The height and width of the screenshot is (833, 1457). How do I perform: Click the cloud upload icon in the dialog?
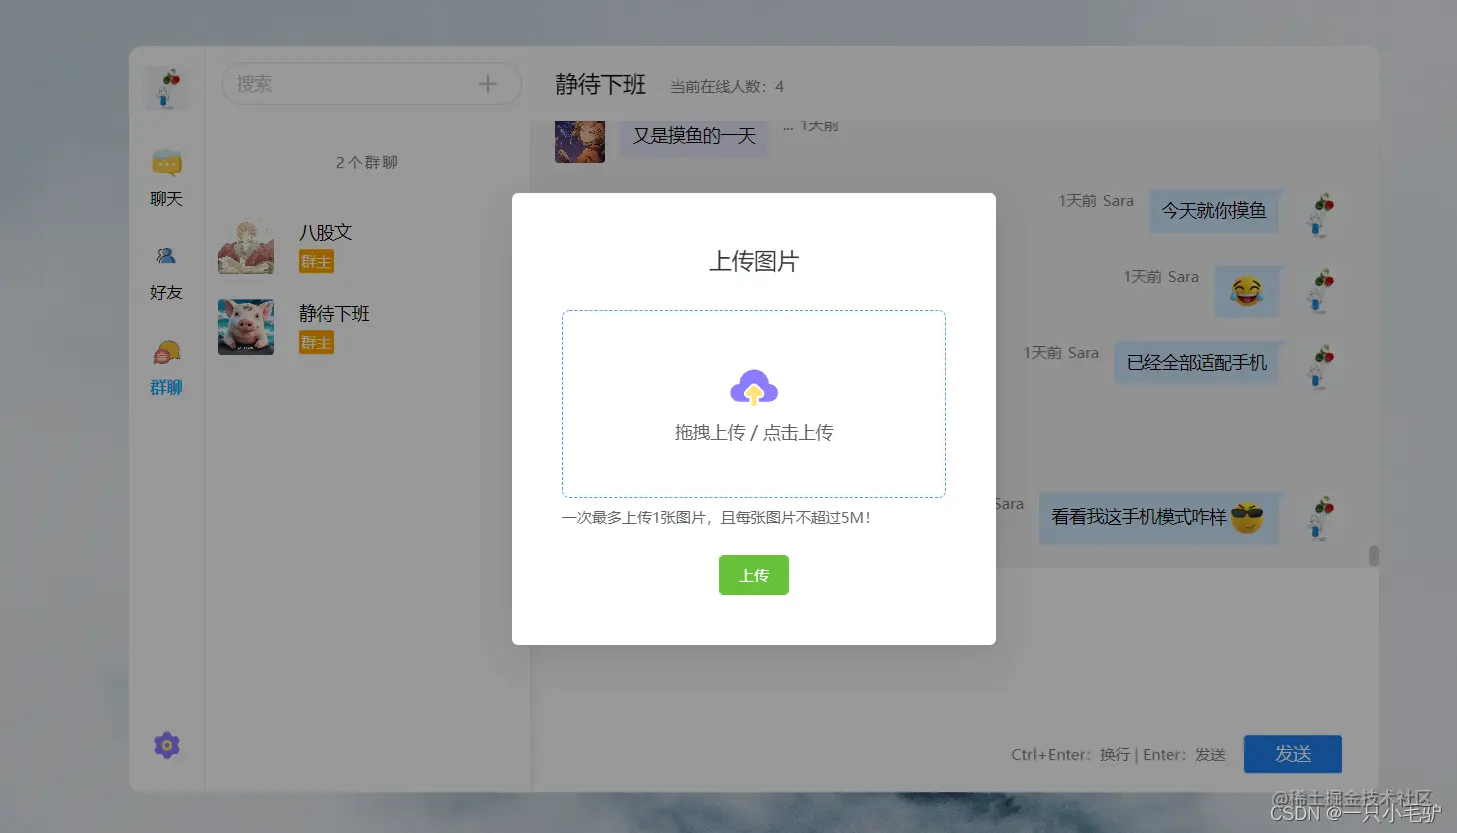753,385
